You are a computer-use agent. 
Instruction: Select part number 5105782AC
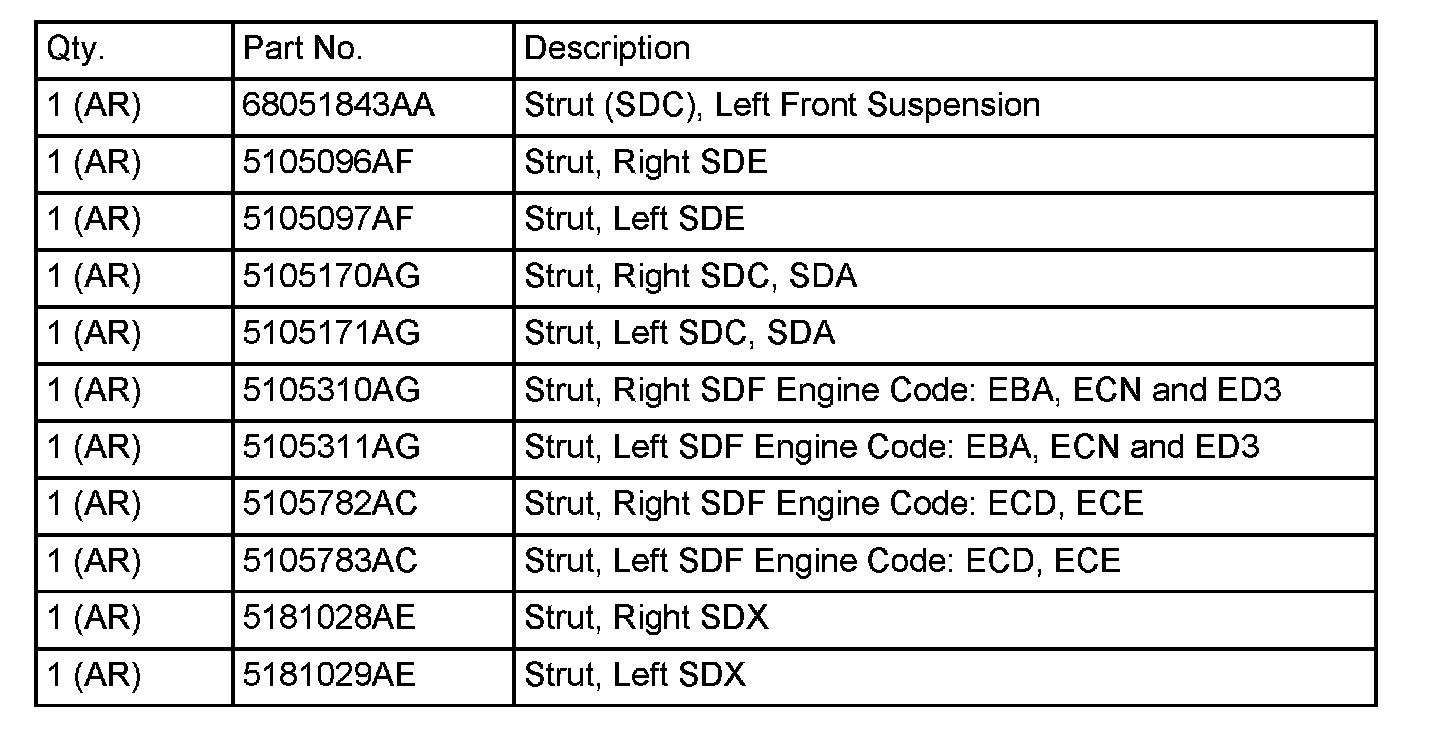pos(330,504)
